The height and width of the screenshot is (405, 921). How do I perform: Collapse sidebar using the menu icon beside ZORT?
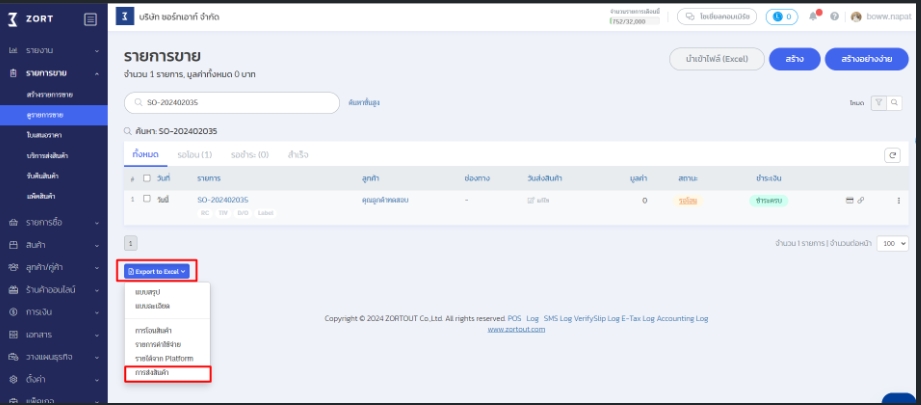tap(90, 17)
